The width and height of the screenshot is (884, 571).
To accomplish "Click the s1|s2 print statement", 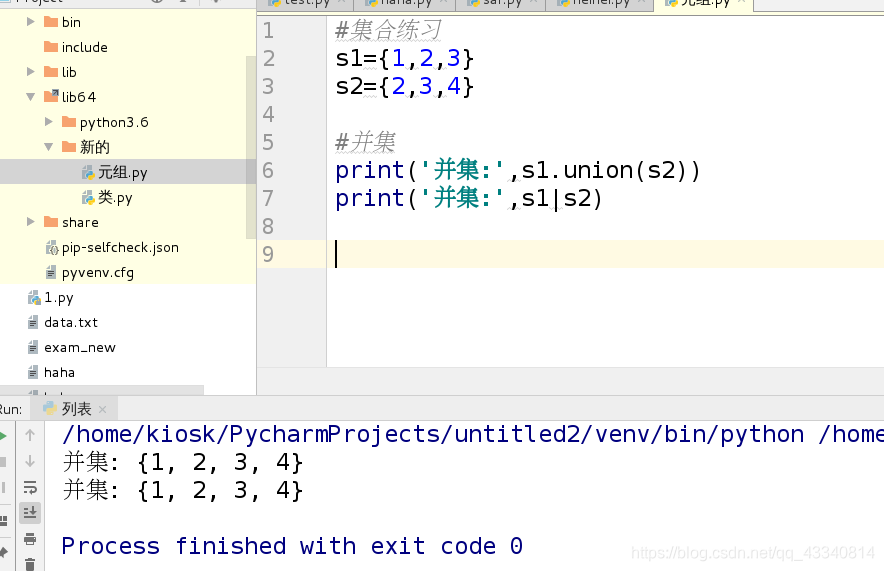I will click(x=469, y=198).
